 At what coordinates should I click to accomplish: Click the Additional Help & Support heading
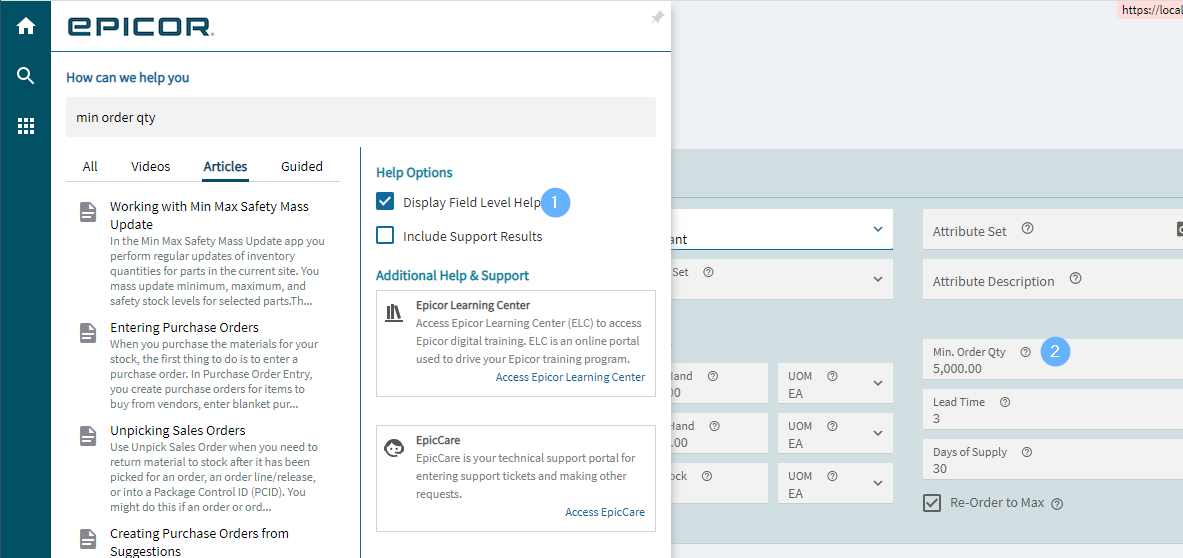(453, 275)
